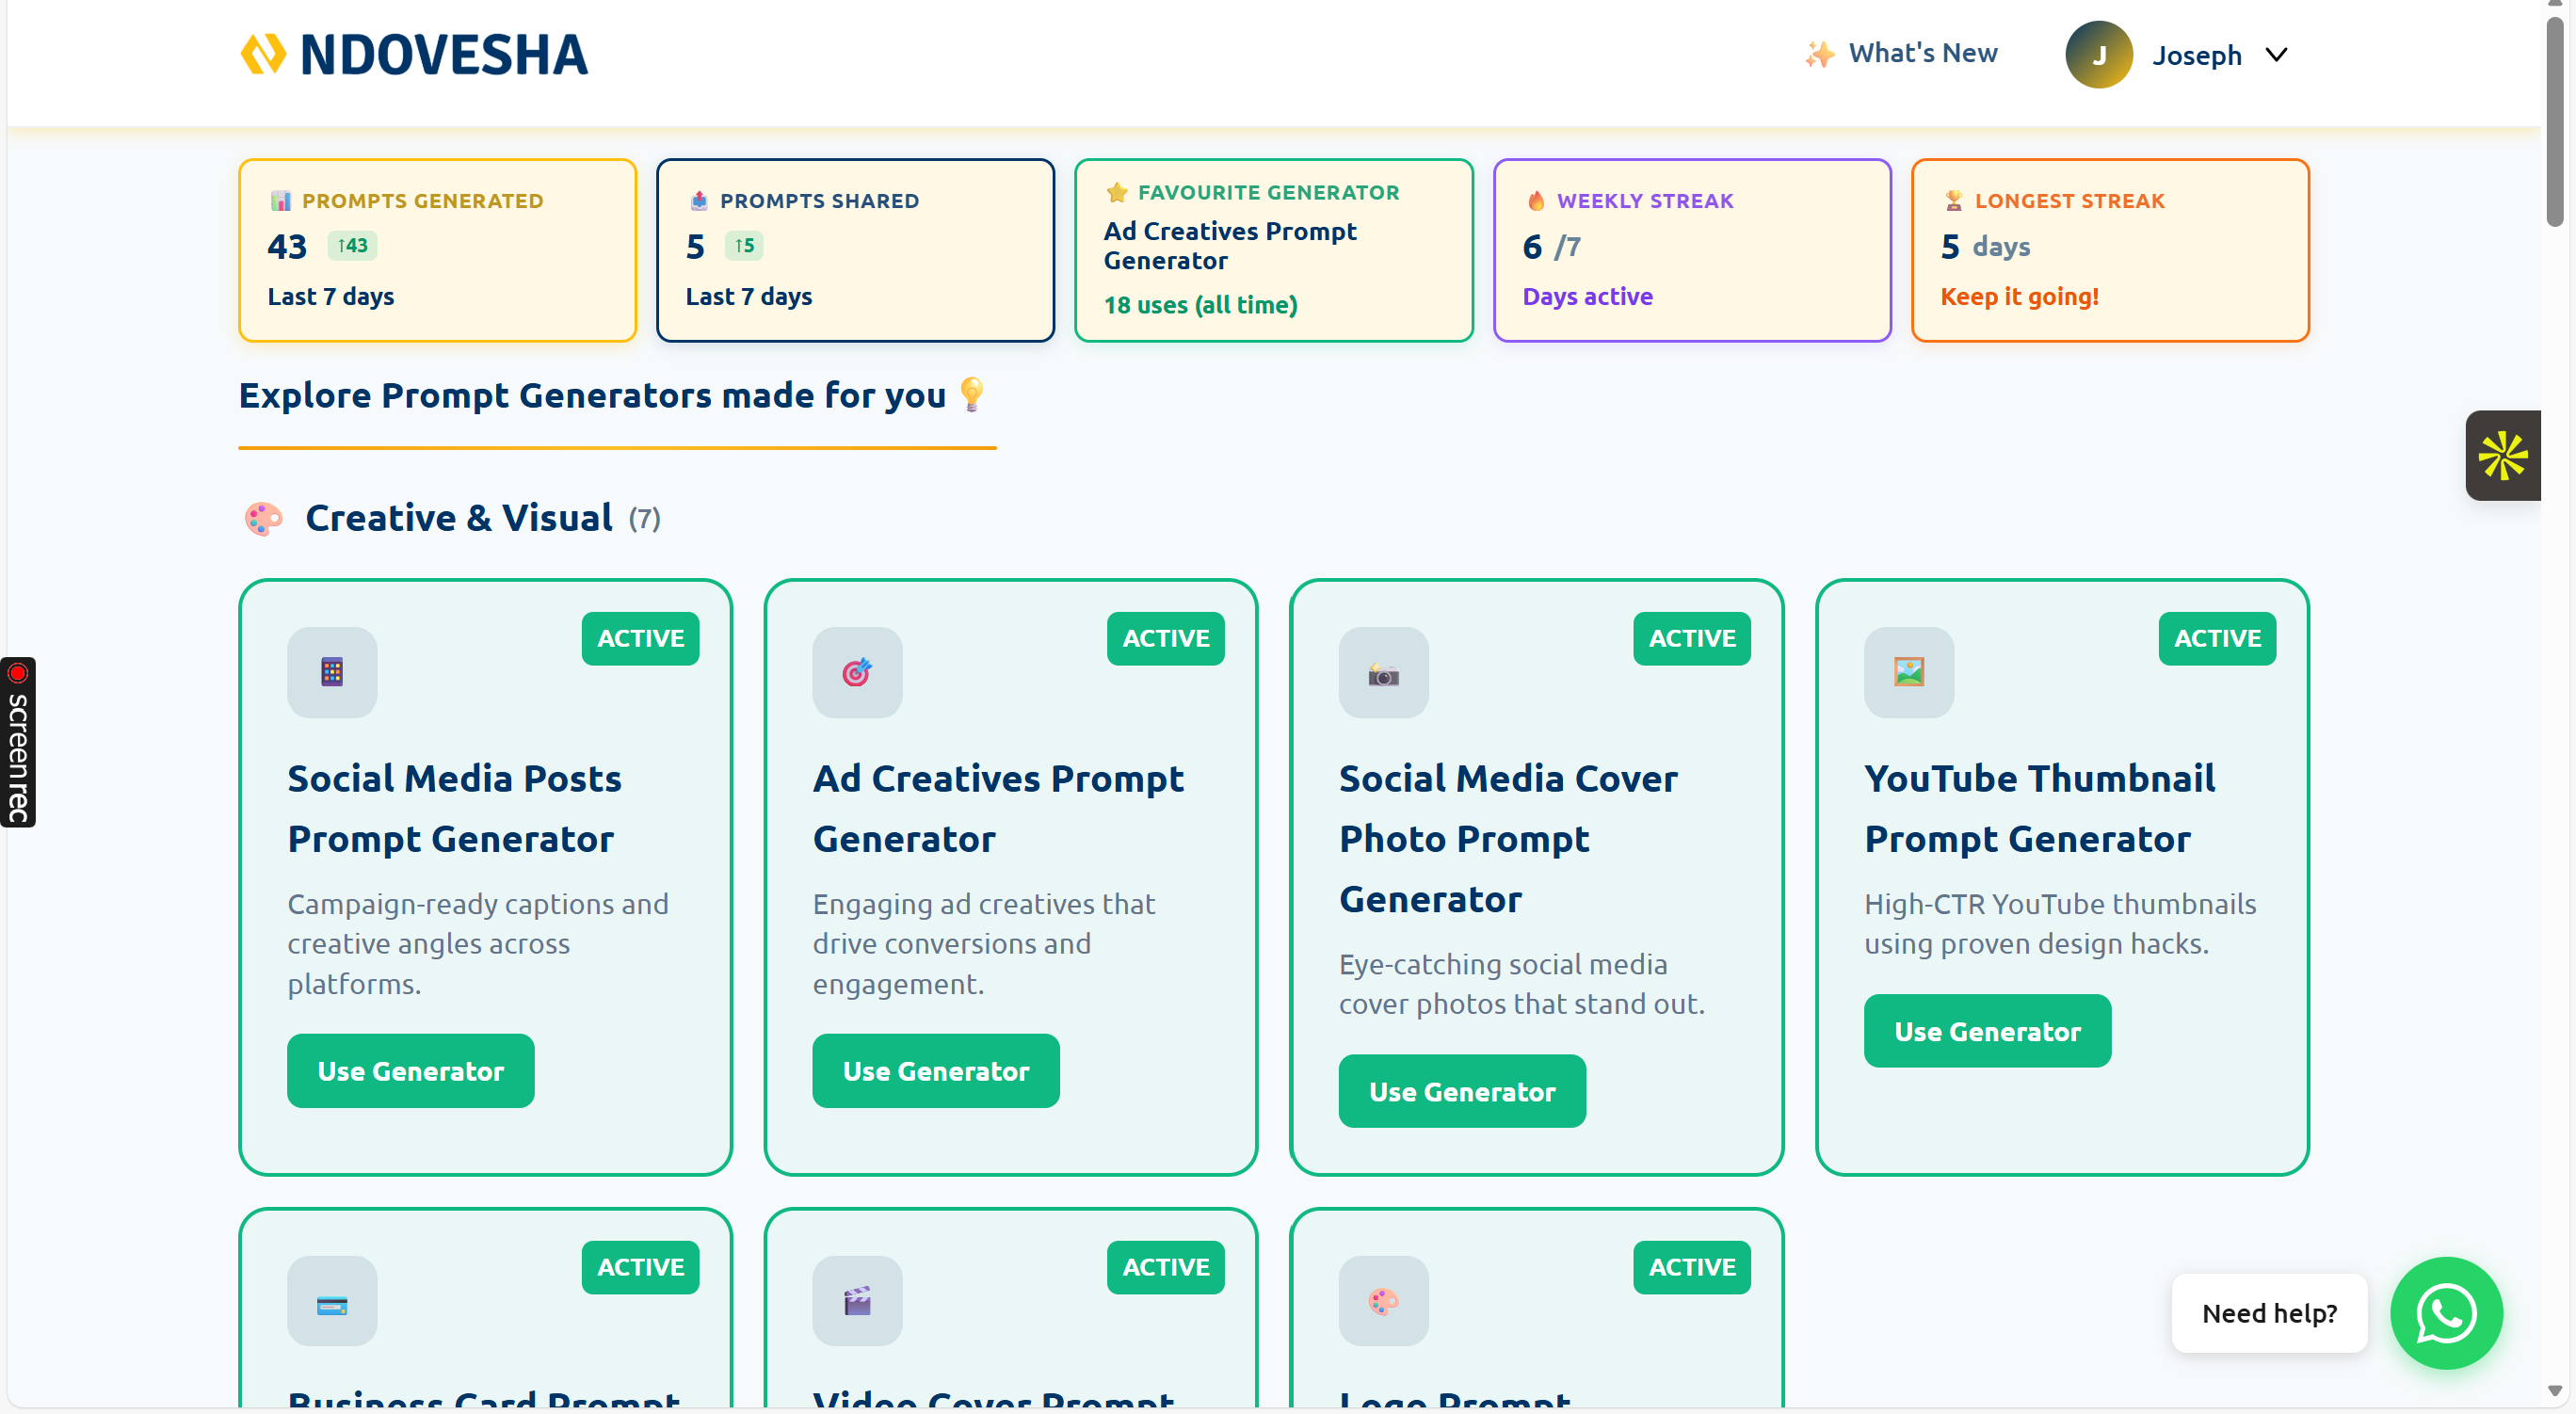The image size is (2576, 1414).
Task: Click the Logo Prompt palette icon
Action: click(x=1383, y=1300)
